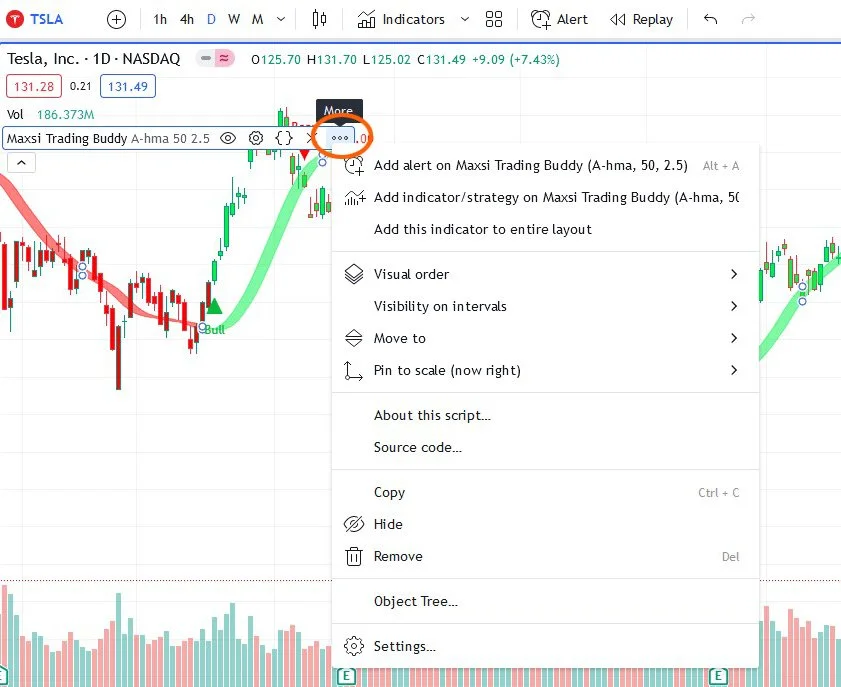
Task: Choose Remove in the context menu
Action: 545,557
